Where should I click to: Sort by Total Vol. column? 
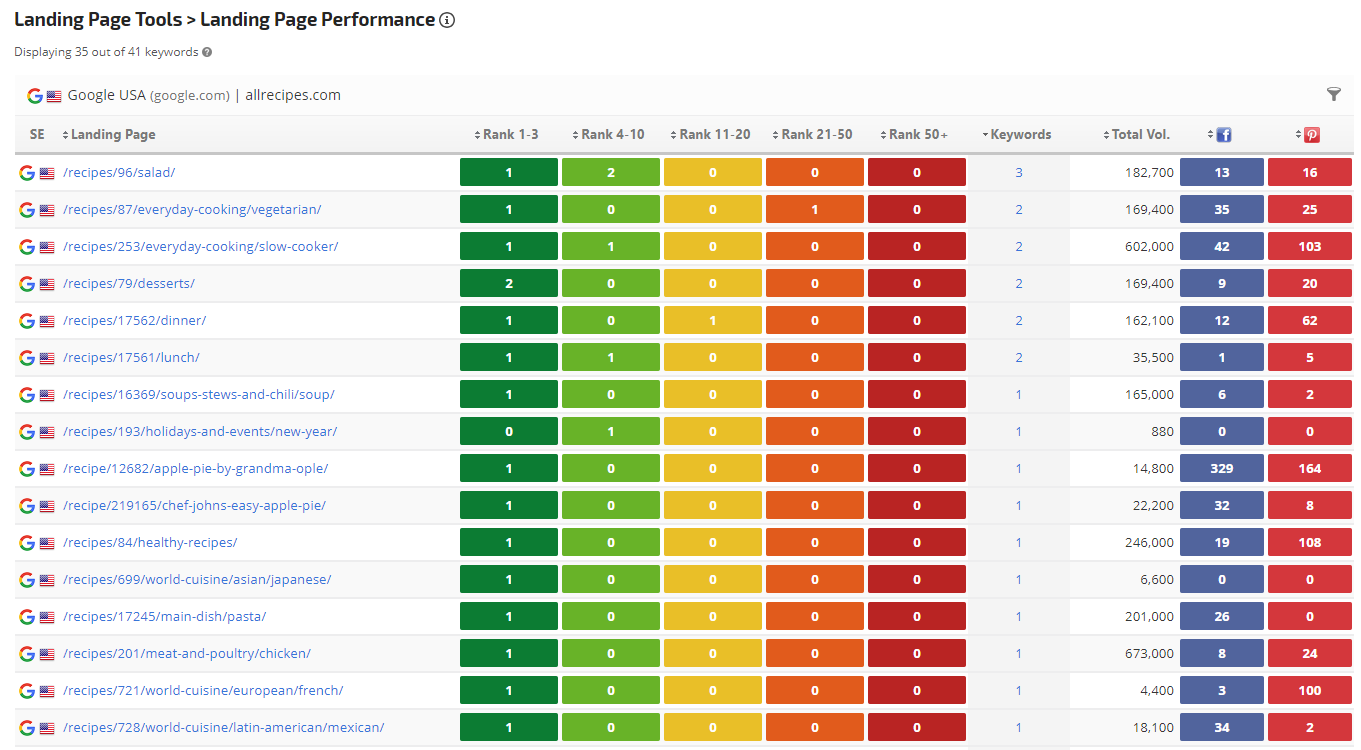pos(1140,135)
